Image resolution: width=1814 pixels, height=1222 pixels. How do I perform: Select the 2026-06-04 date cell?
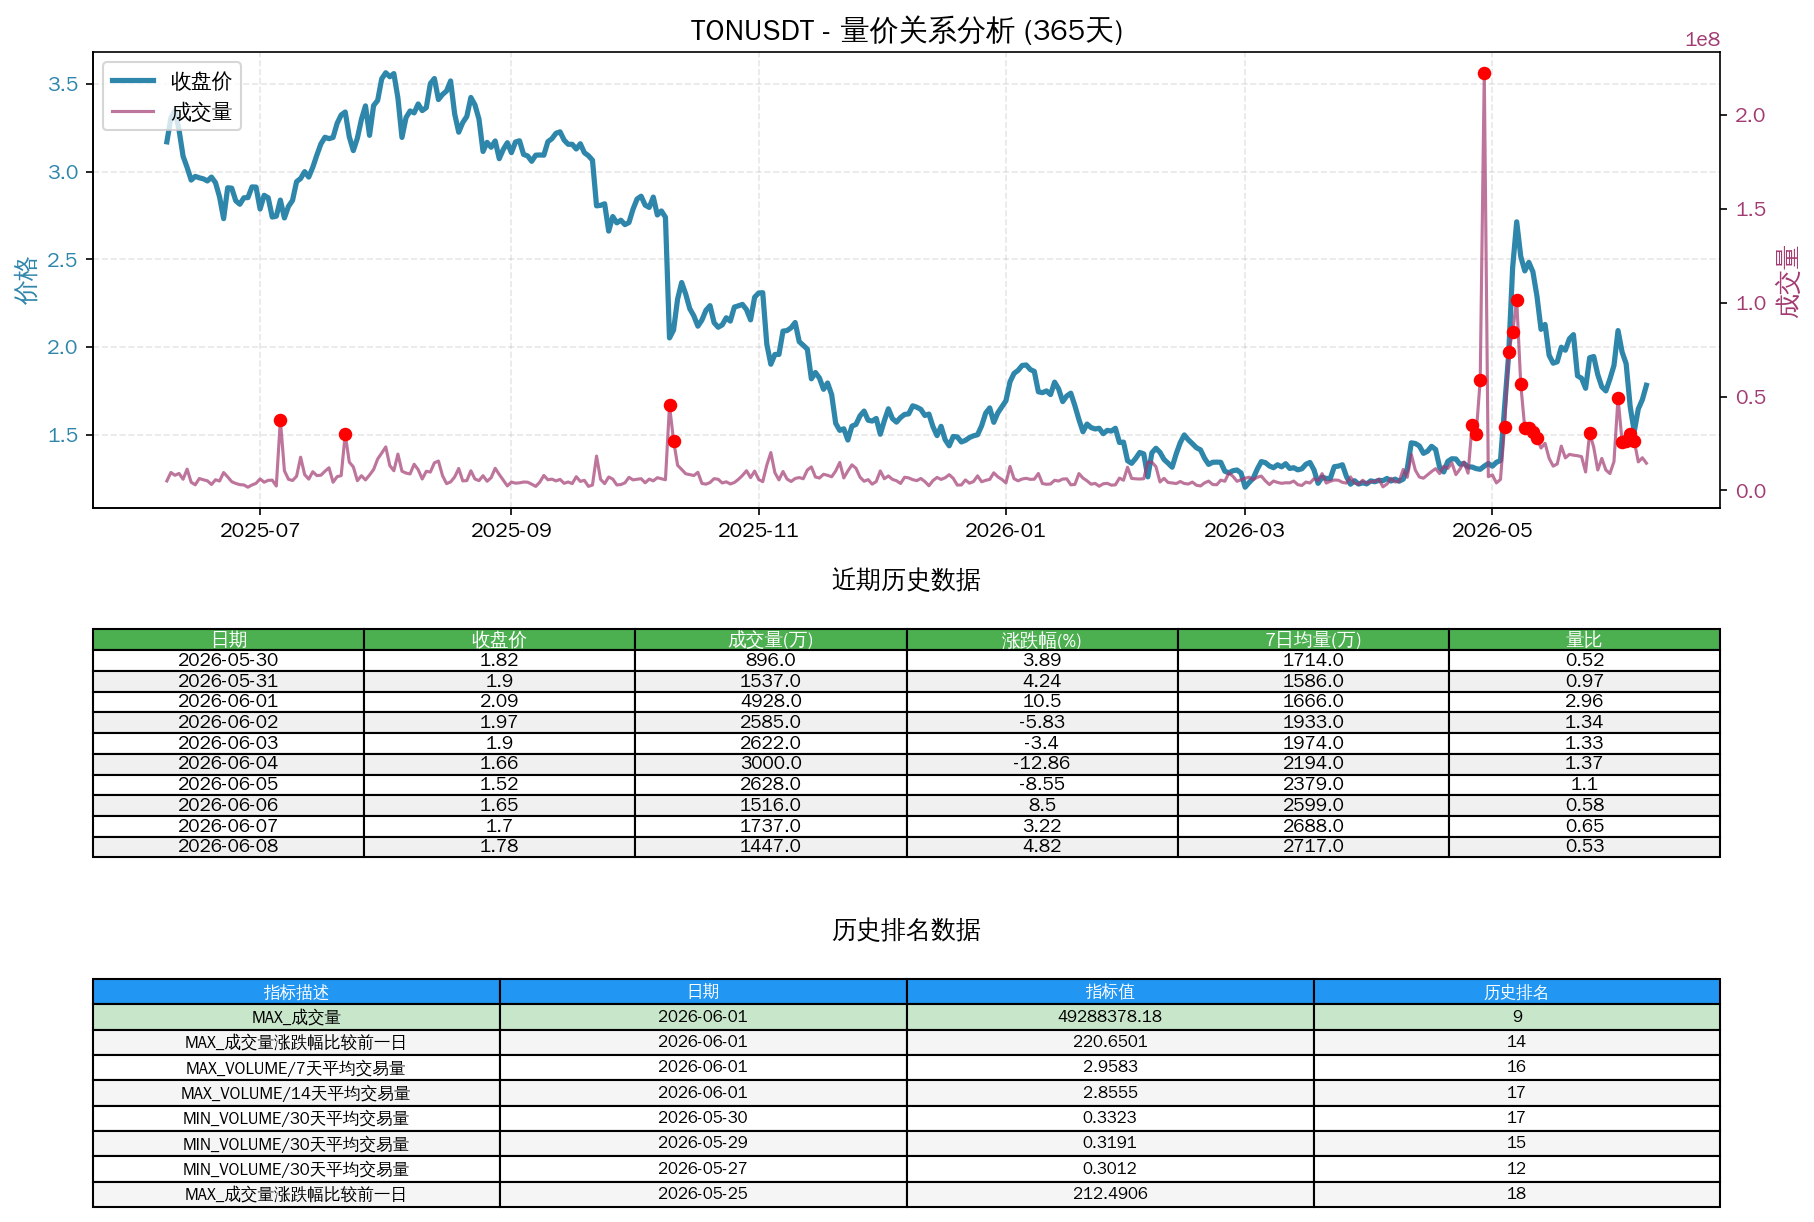229,763
